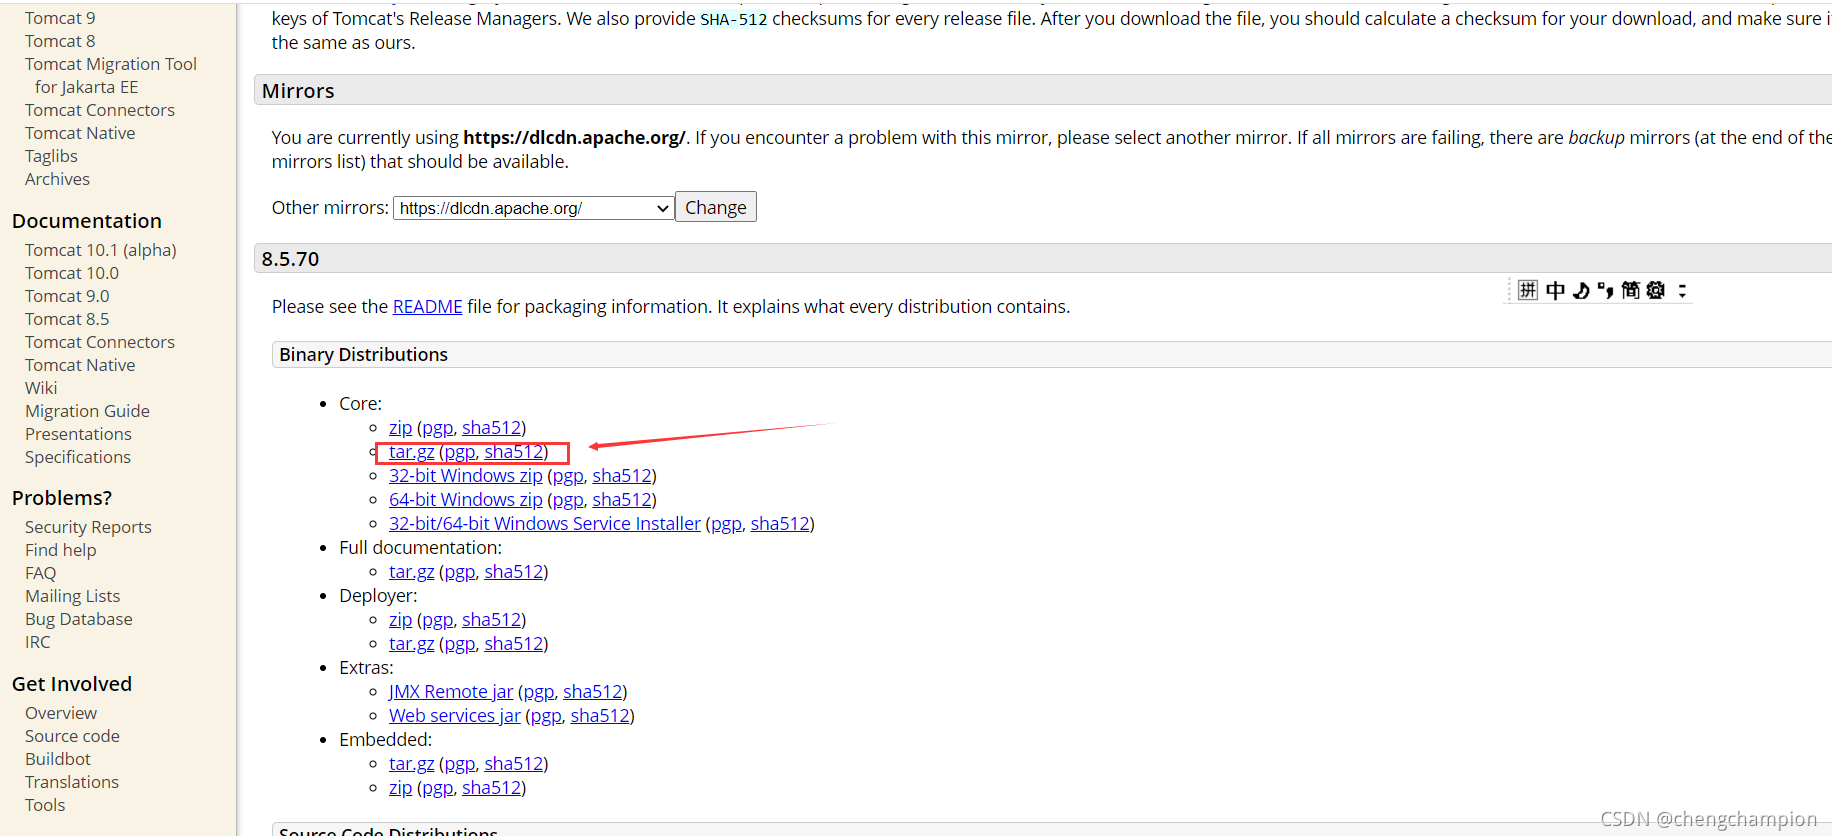Open the IRC link
The image size is (1832, 840).
coord(38,642)
